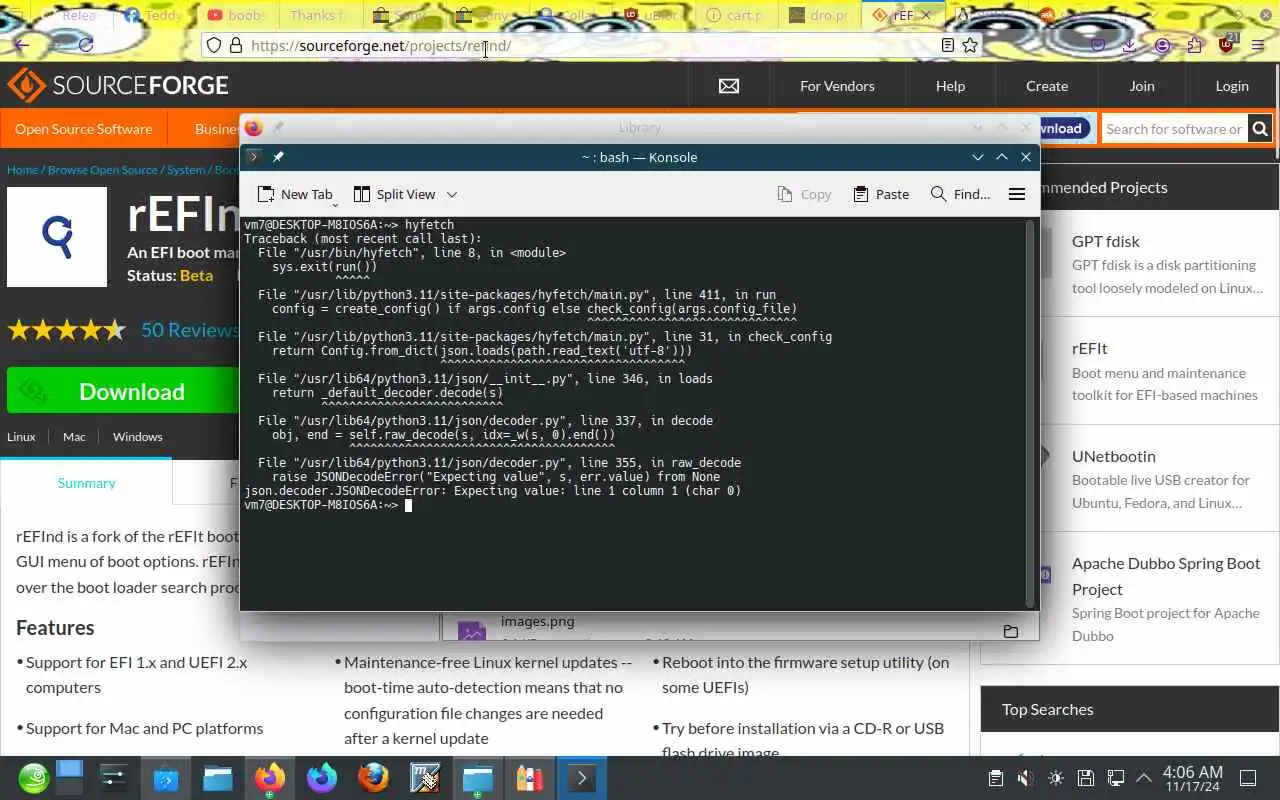Open the clipboard tray icon
This screenshot has height=800, width=1280.
coord(995,778)
